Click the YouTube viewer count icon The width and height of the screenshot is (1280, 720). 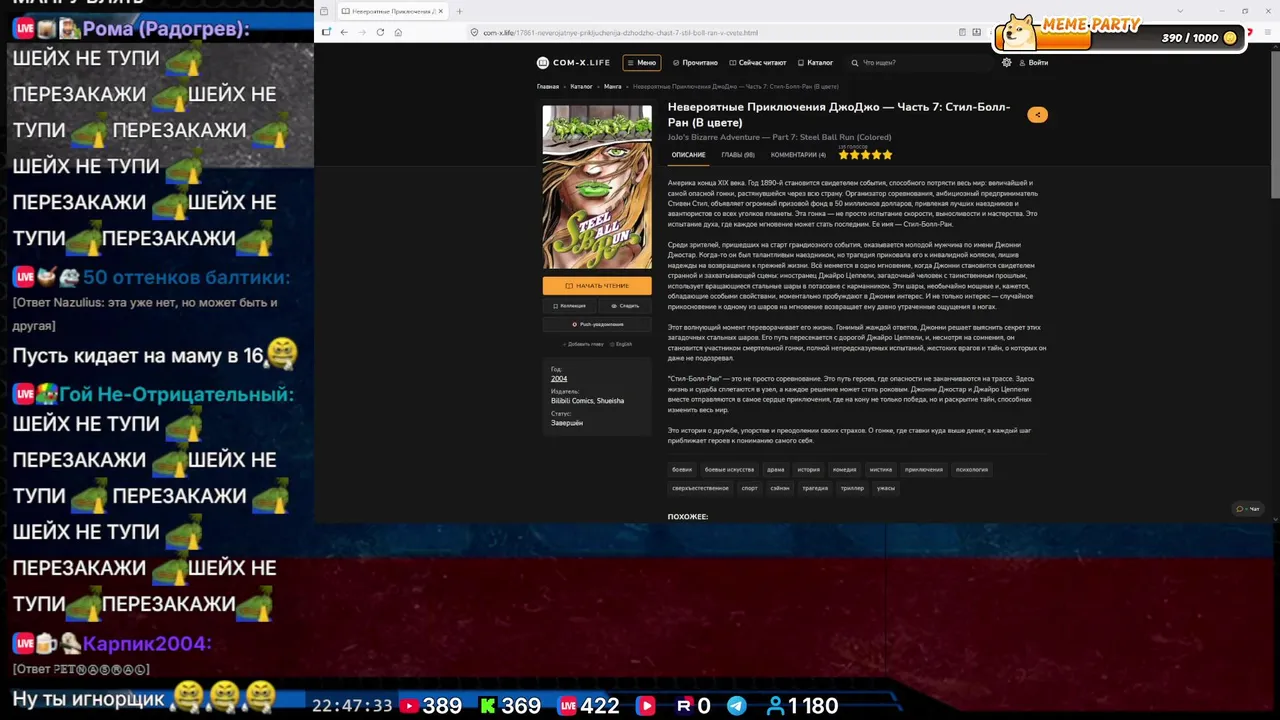click(409, 706)
